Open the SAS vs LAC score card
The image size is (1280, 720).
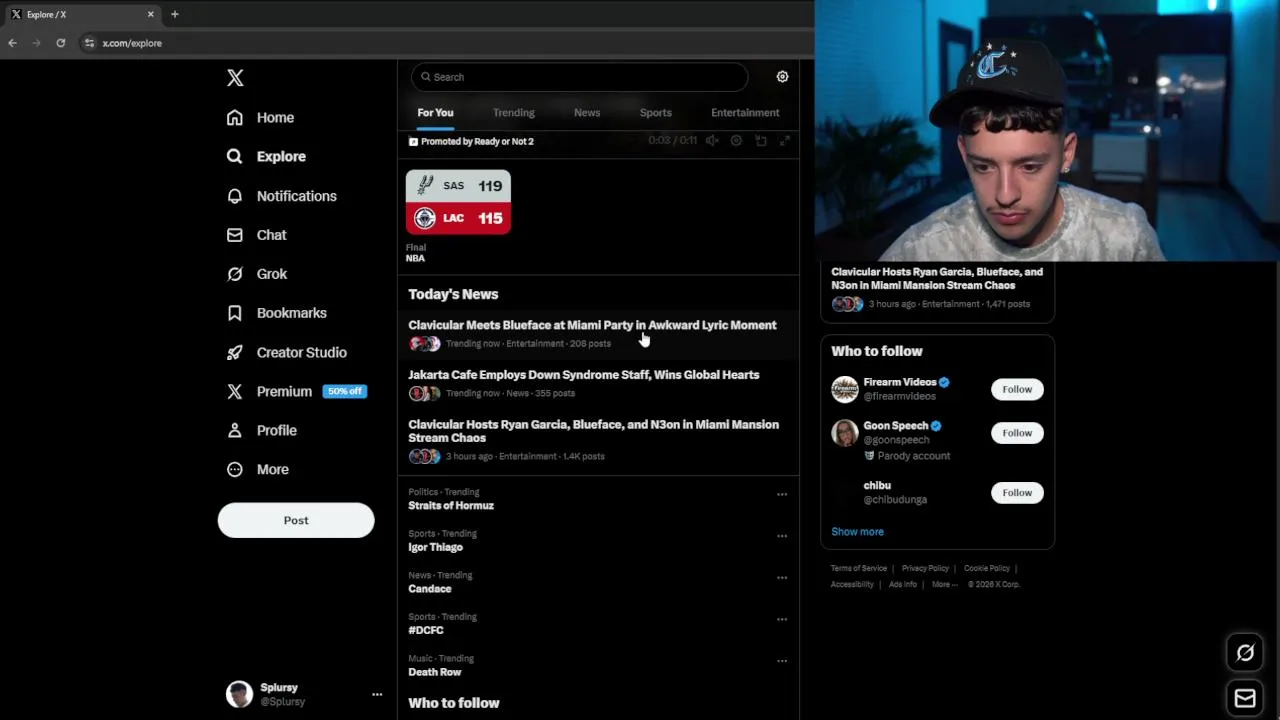pos(458,202)
